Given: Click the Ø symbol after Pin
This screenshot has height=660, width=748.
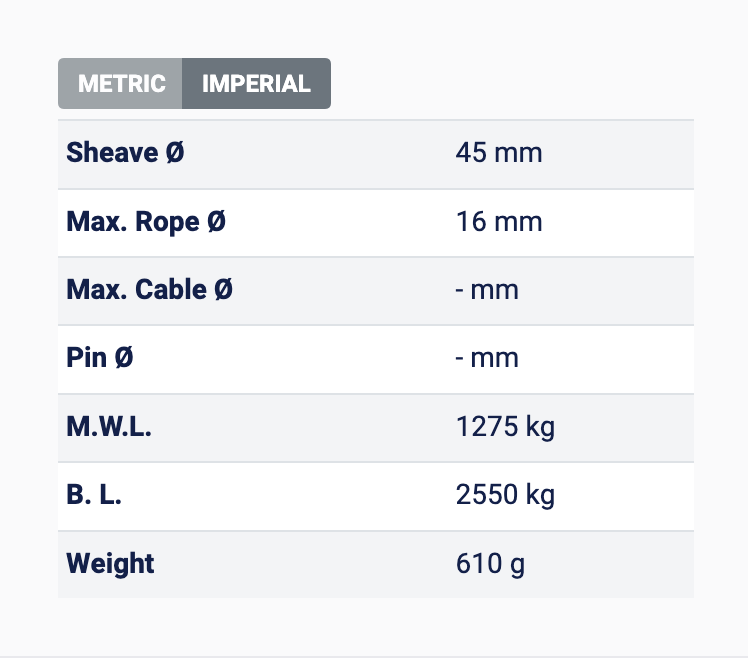Looking at the screenshot, I should click(123, 357).
